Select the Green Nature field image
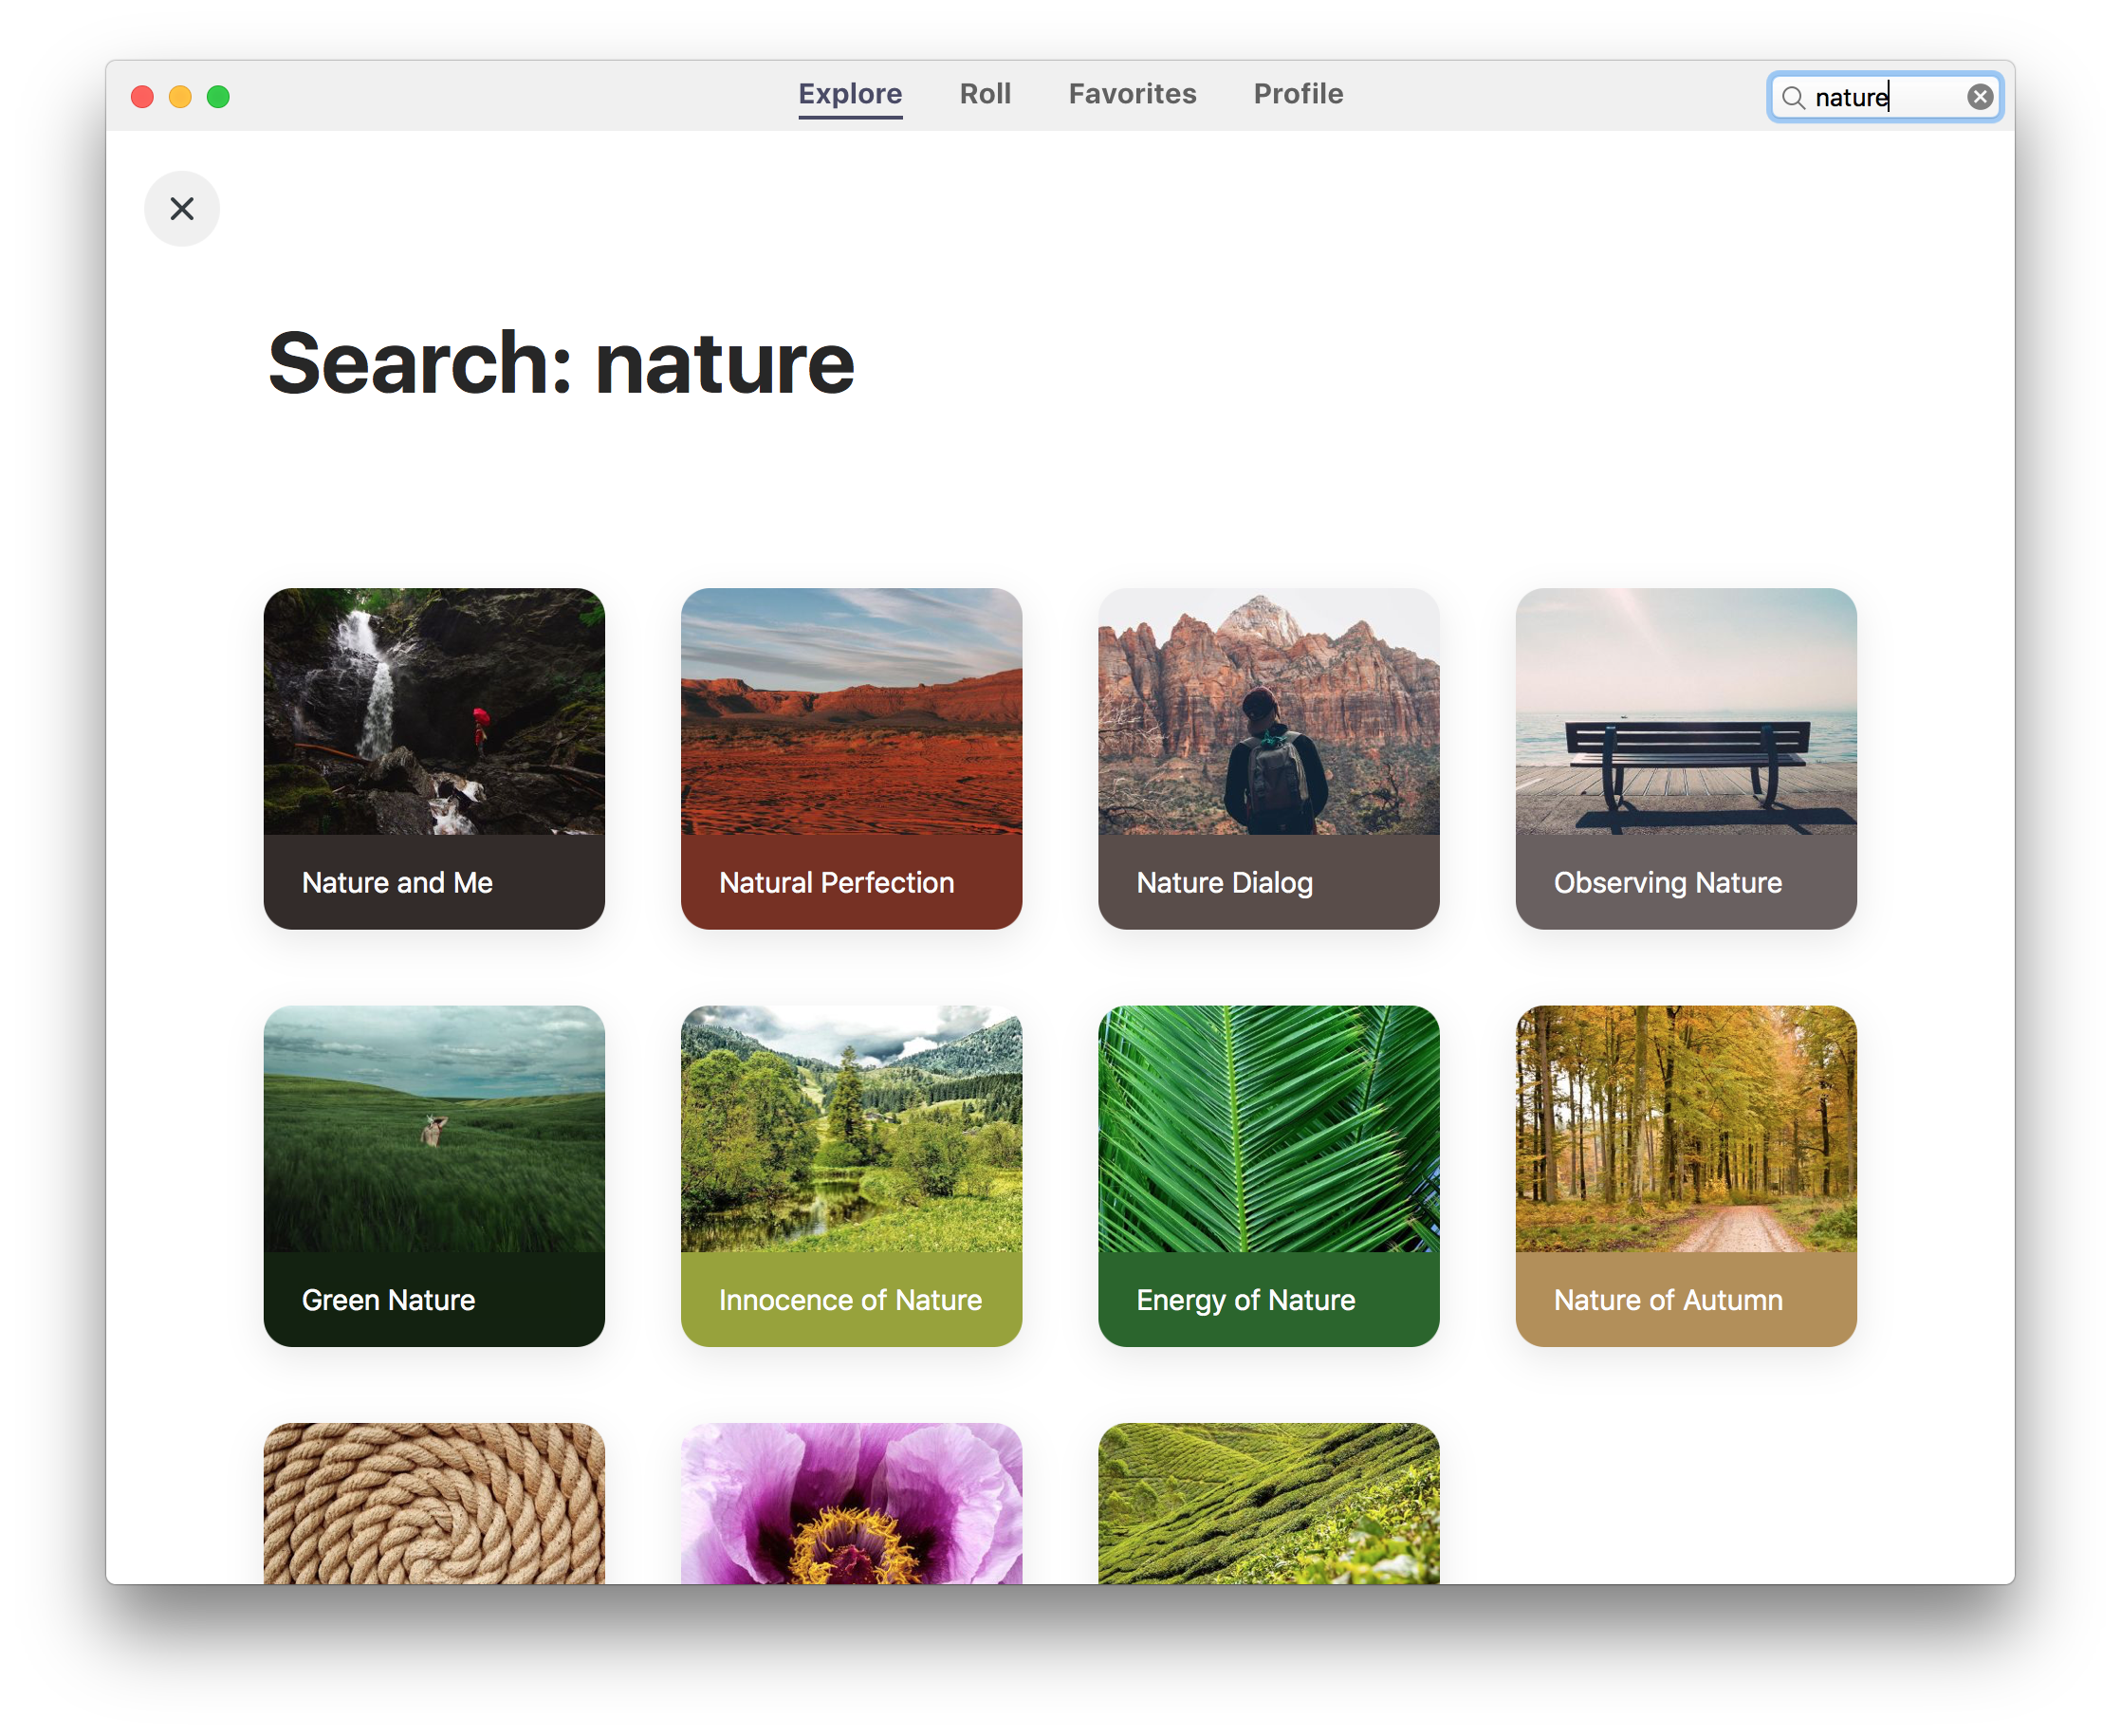2121x1736 pixels. click(434, 1128)
